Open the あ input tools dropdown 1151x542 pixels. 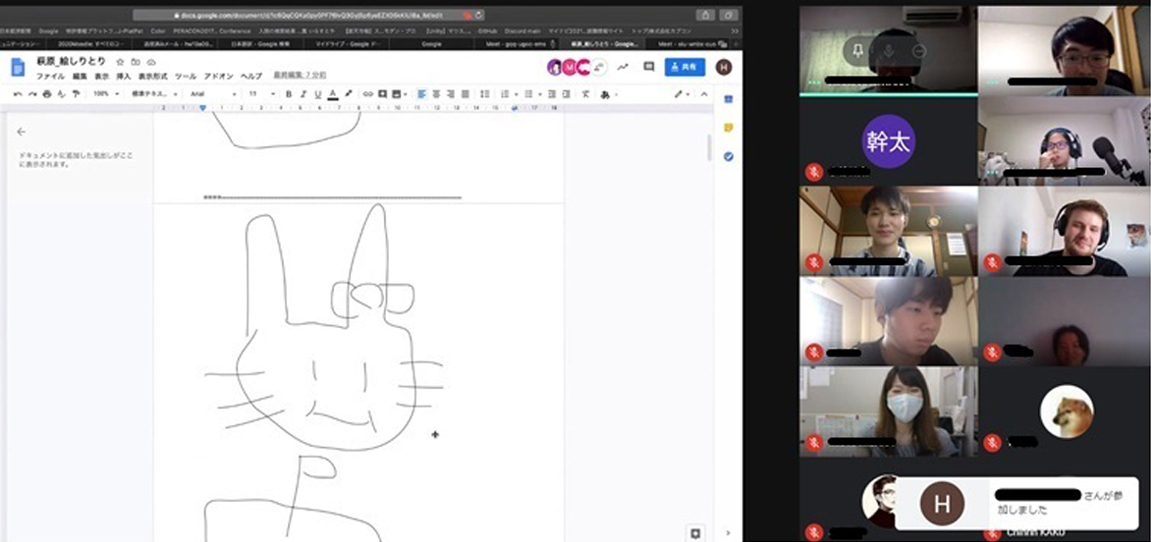point(609,94)
